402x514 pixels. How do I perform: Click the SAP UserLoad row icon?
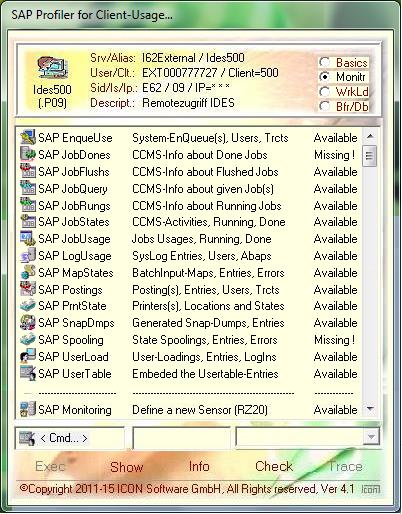click(x=28, y=356)
